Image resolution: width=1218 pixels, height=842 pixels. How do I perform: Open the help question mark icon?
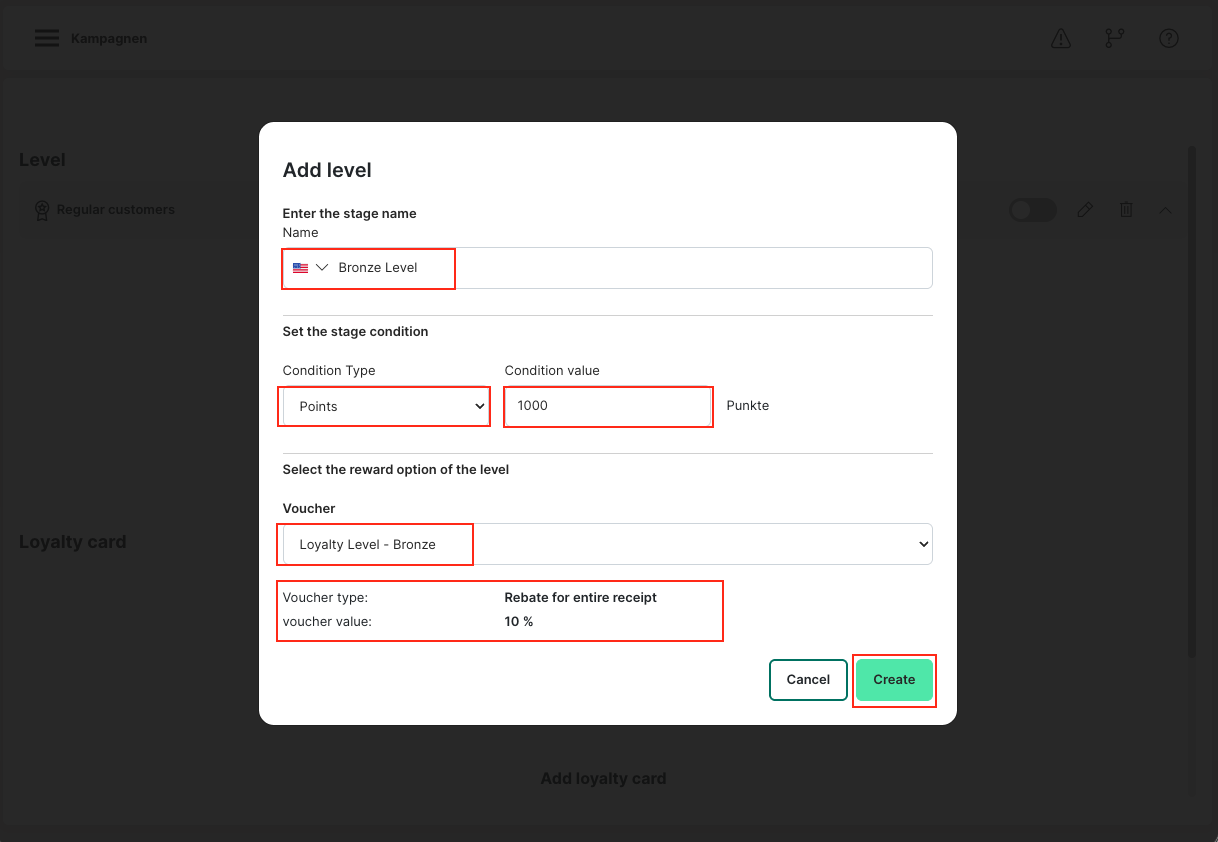pyautogui.click(x=1168, y=39)
